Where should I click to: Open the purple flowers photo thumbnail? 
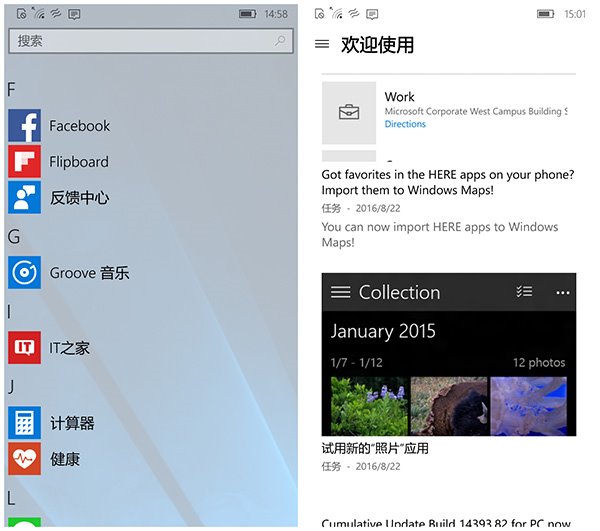[369, 406]
